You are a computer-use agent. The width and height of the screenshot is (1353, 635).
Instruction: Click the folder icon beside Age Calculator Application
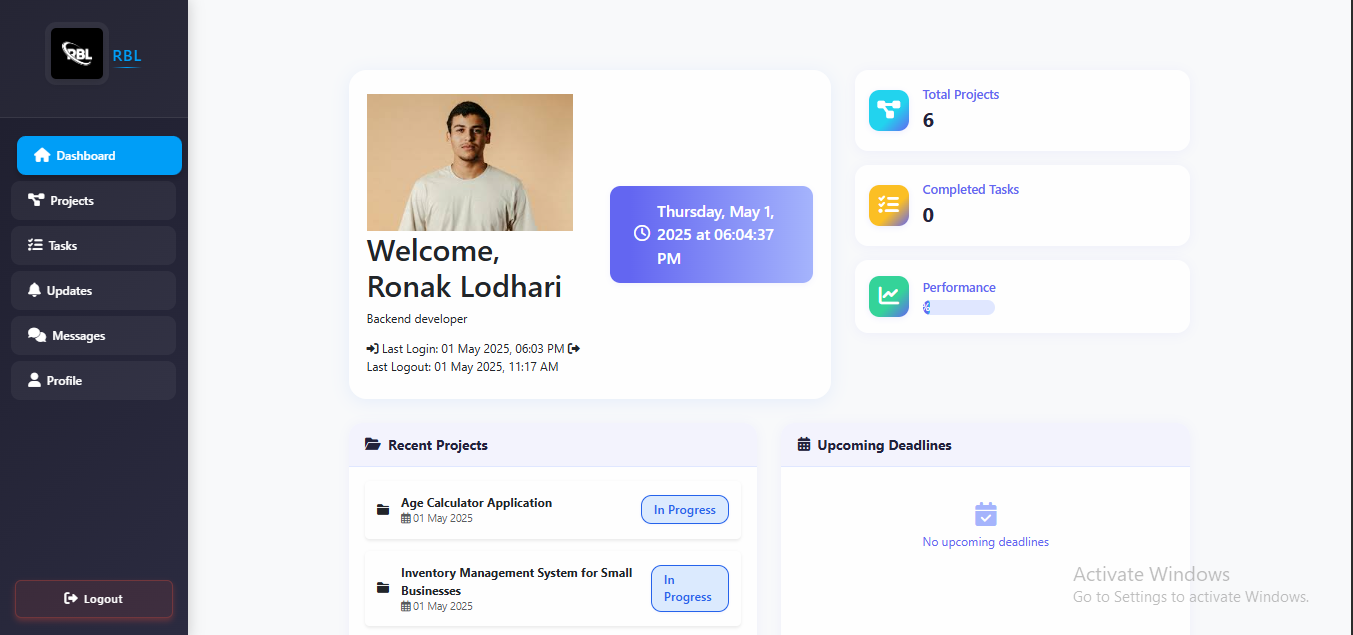pos(383,510)
